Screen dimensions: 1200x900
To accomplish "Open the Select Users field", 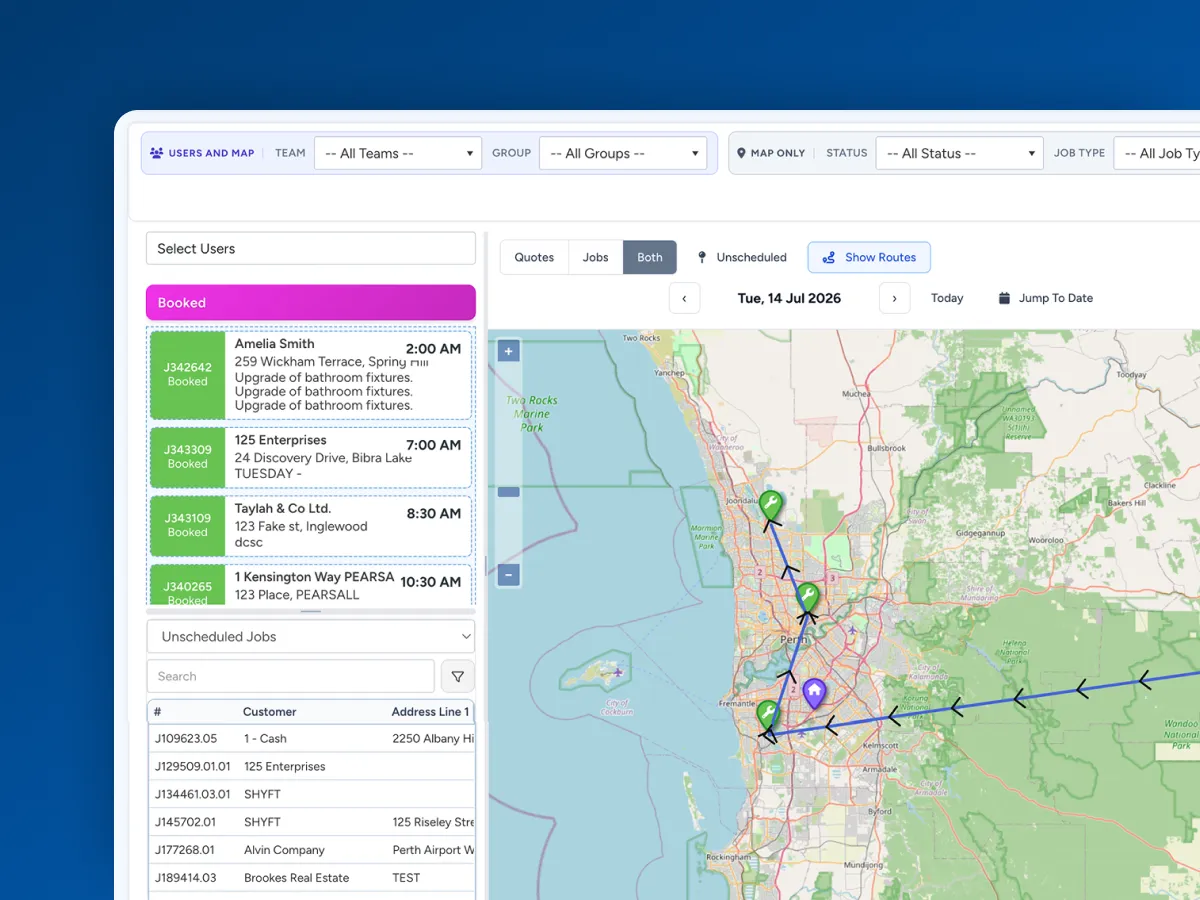I will click(311, 248).
